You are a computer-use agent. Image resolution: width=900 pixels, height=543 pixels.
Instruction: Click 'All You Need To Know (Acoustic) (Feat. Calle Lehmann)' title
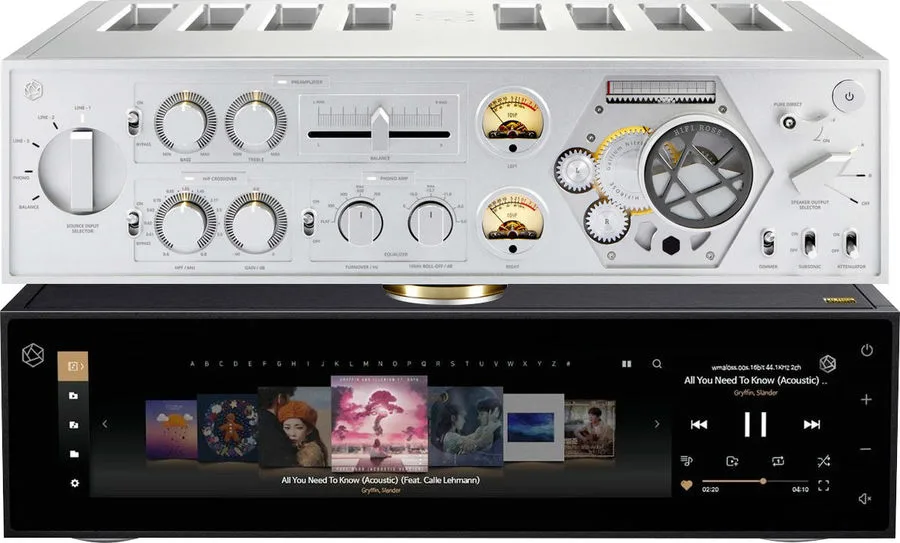click(x=381, y=480)
